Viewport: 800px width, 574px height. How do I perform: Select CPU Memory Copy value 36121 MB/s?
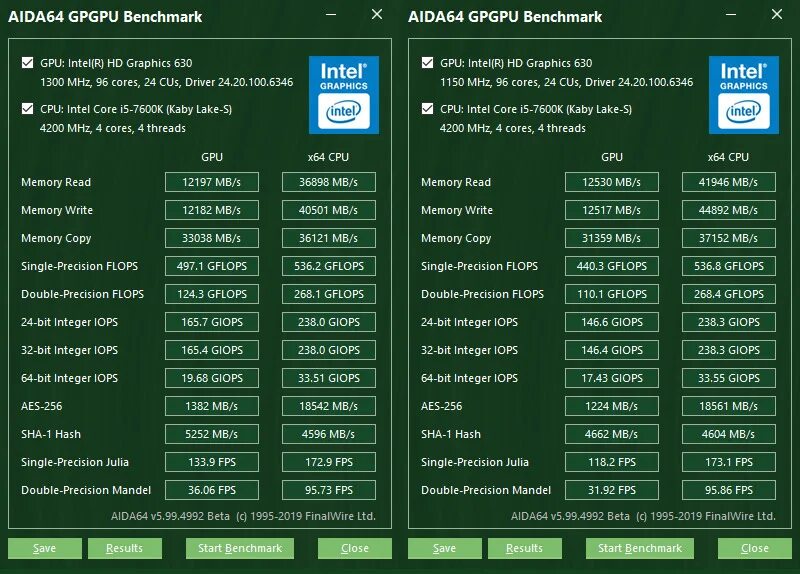click(x=329, y=238)
